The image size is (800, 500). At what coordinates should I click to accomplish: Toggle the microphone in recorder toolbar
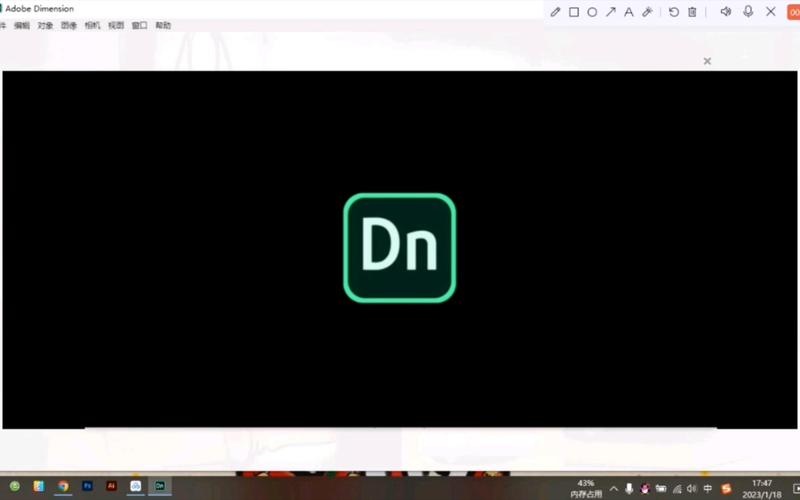coord(748,11)
